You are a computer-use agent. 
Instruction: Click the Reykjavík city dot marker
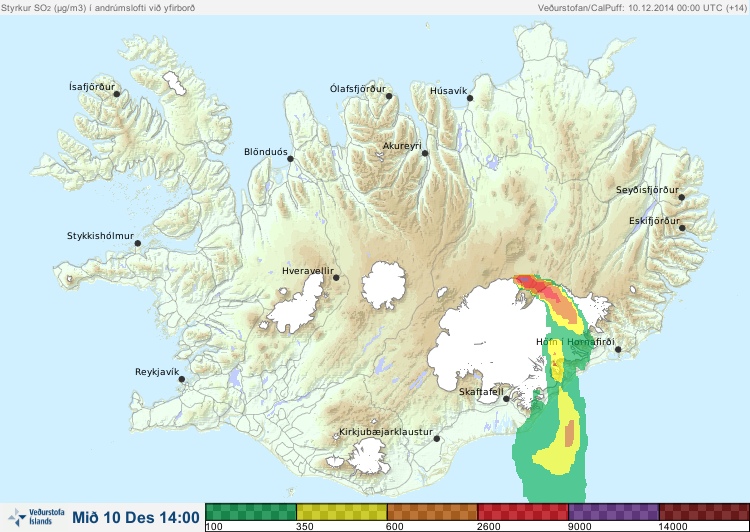tap(182, 379)
